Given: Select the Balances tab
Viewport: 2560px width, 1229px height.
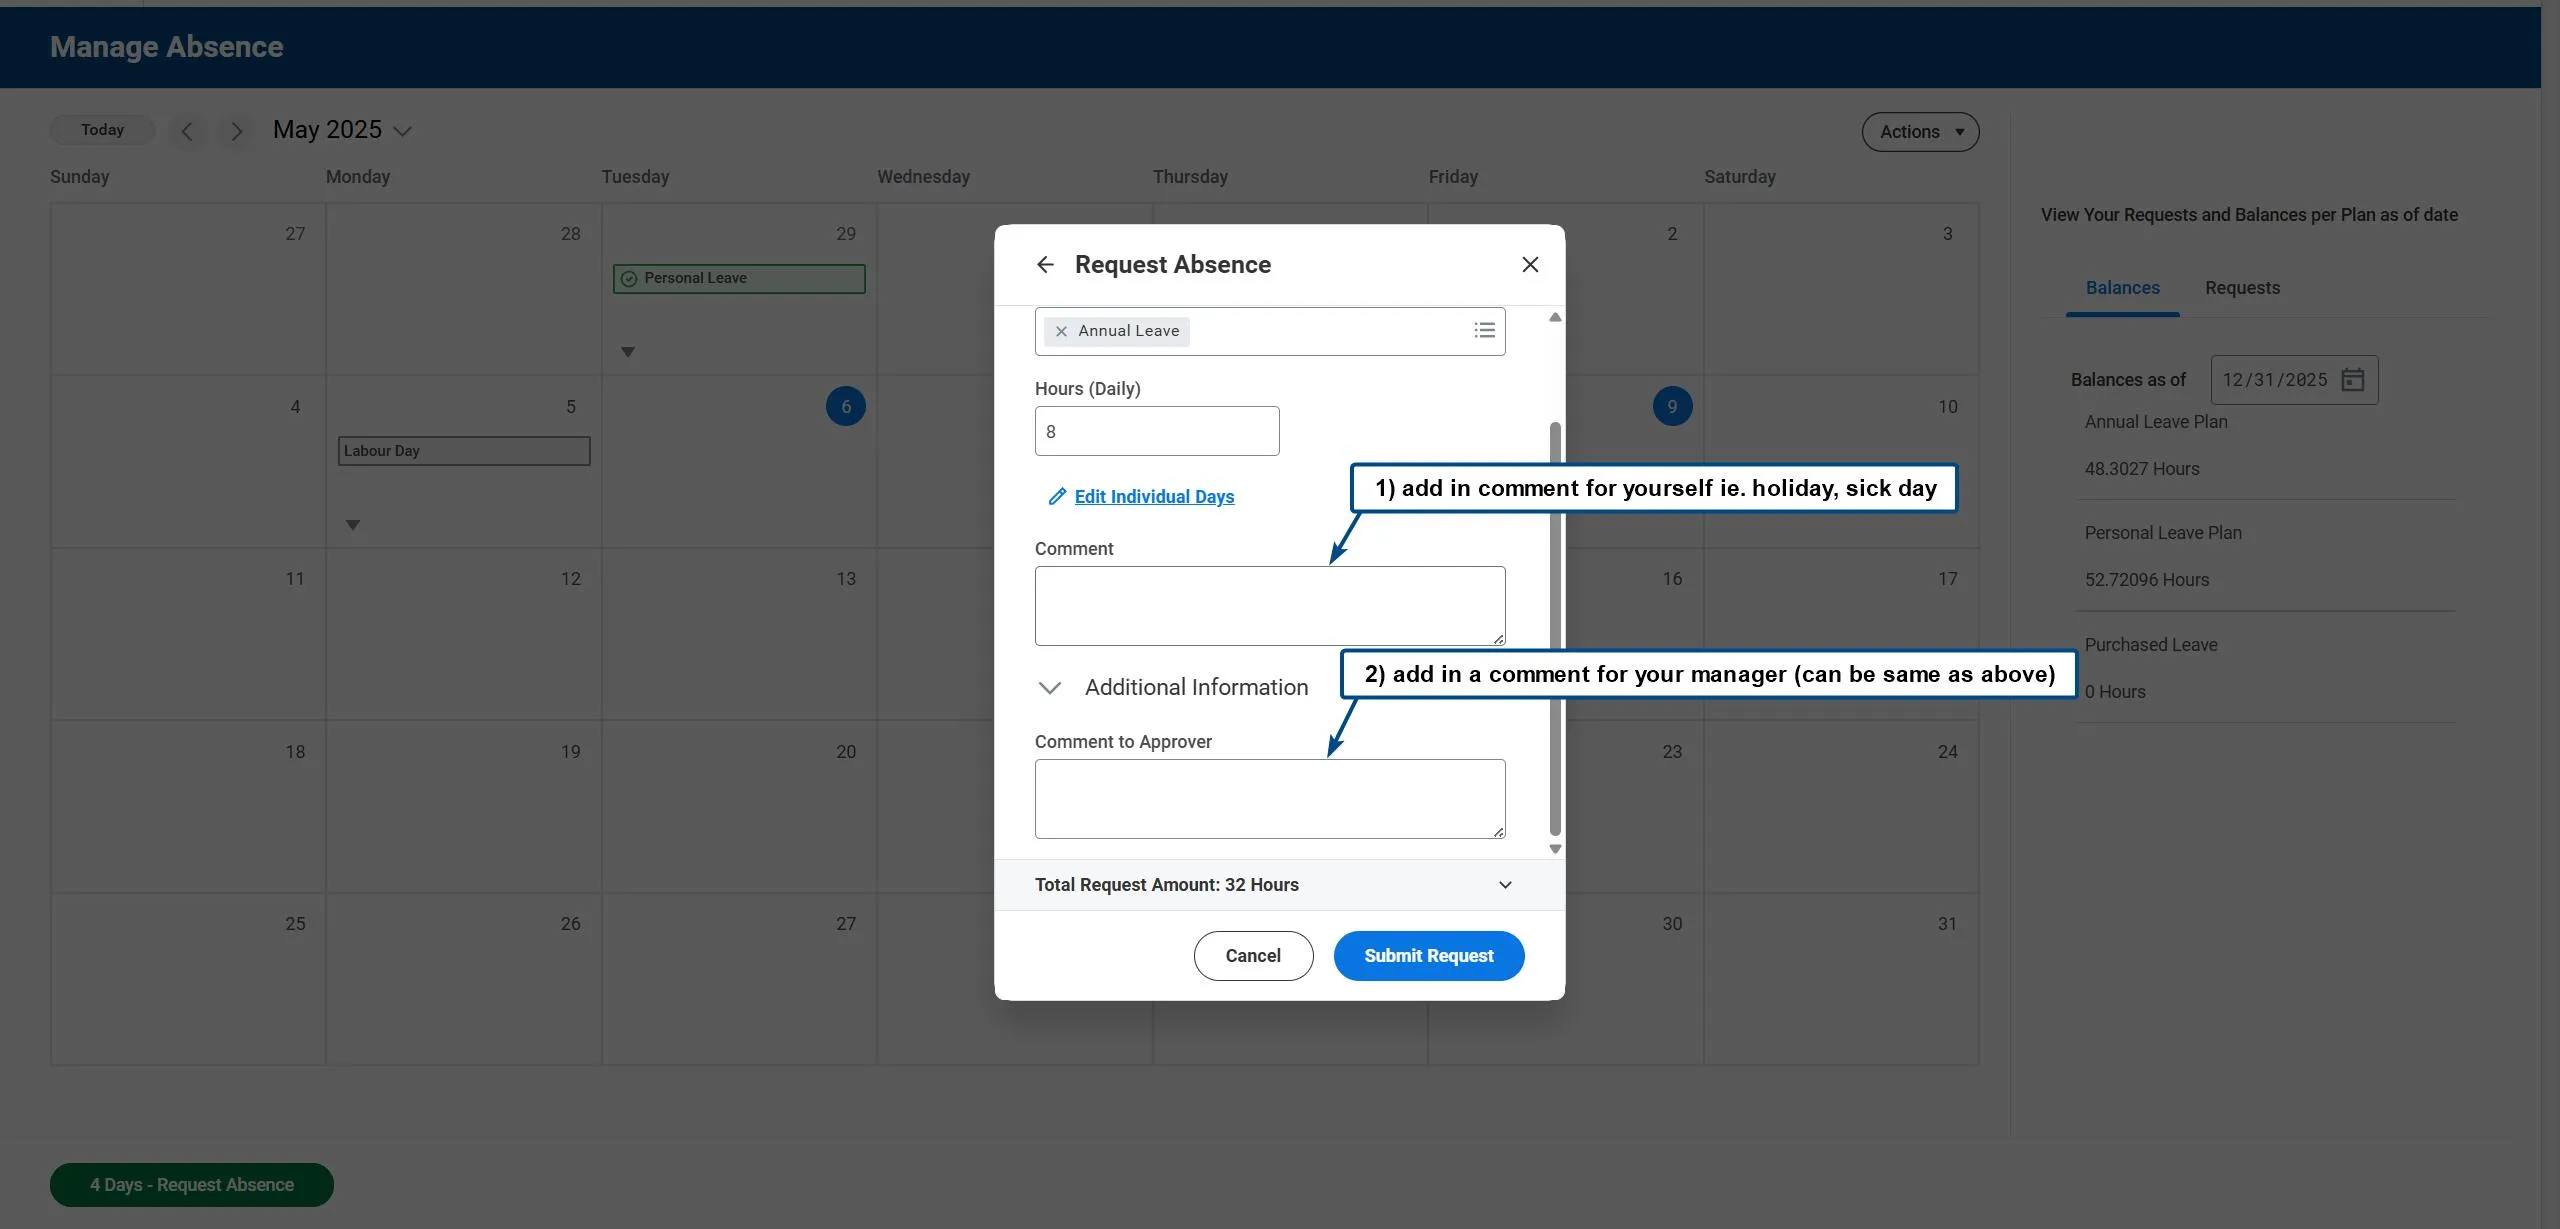Looking at the screenshot, I should tap(2122, 288).
